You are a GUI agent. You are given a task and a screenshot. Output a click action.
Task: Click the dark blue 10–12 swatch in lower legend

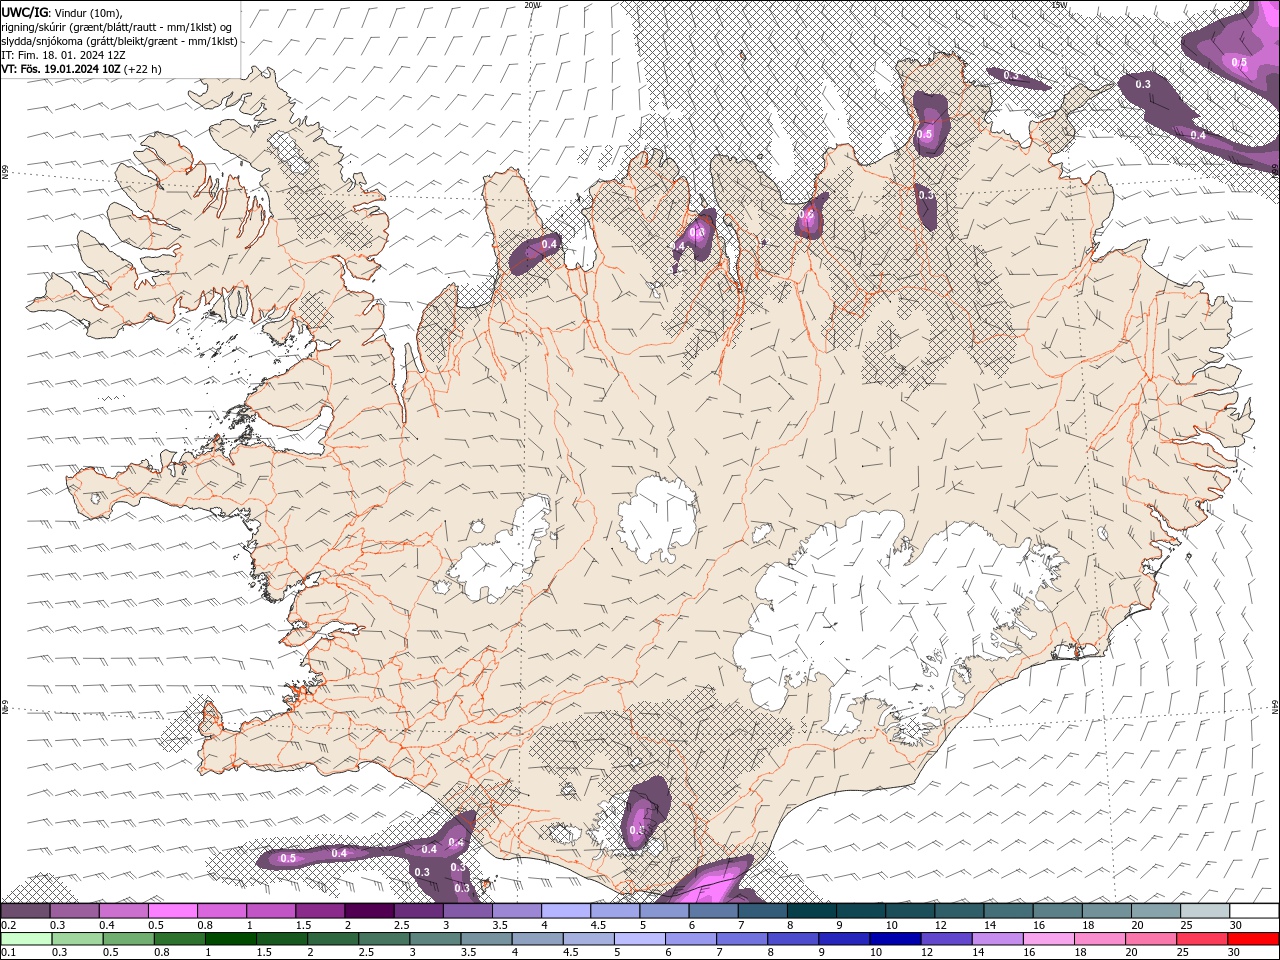[895, 939]
